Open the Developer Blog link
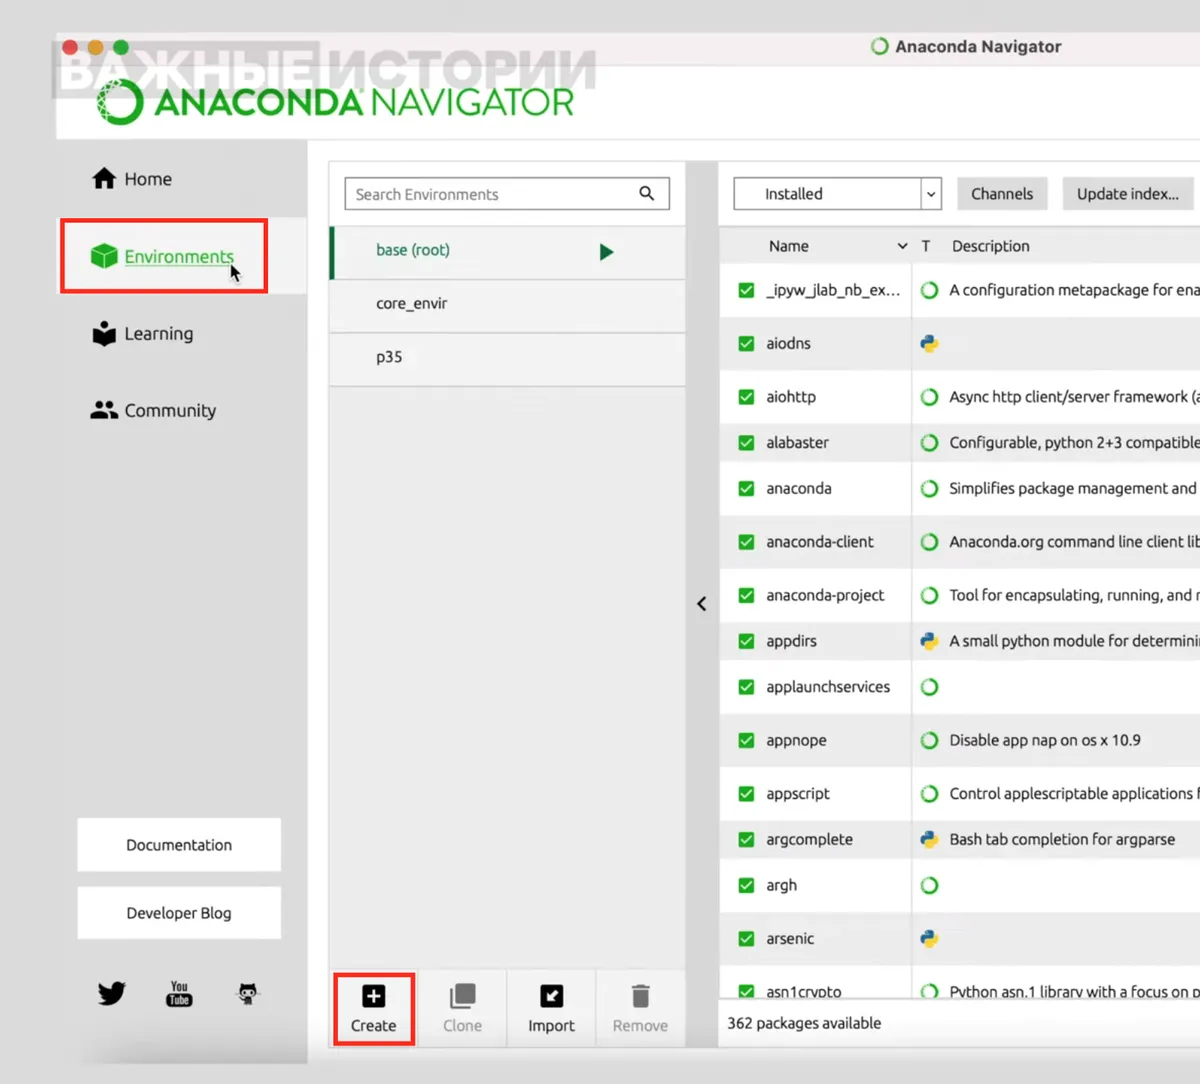1200x1084 pixels. point(179,913)
